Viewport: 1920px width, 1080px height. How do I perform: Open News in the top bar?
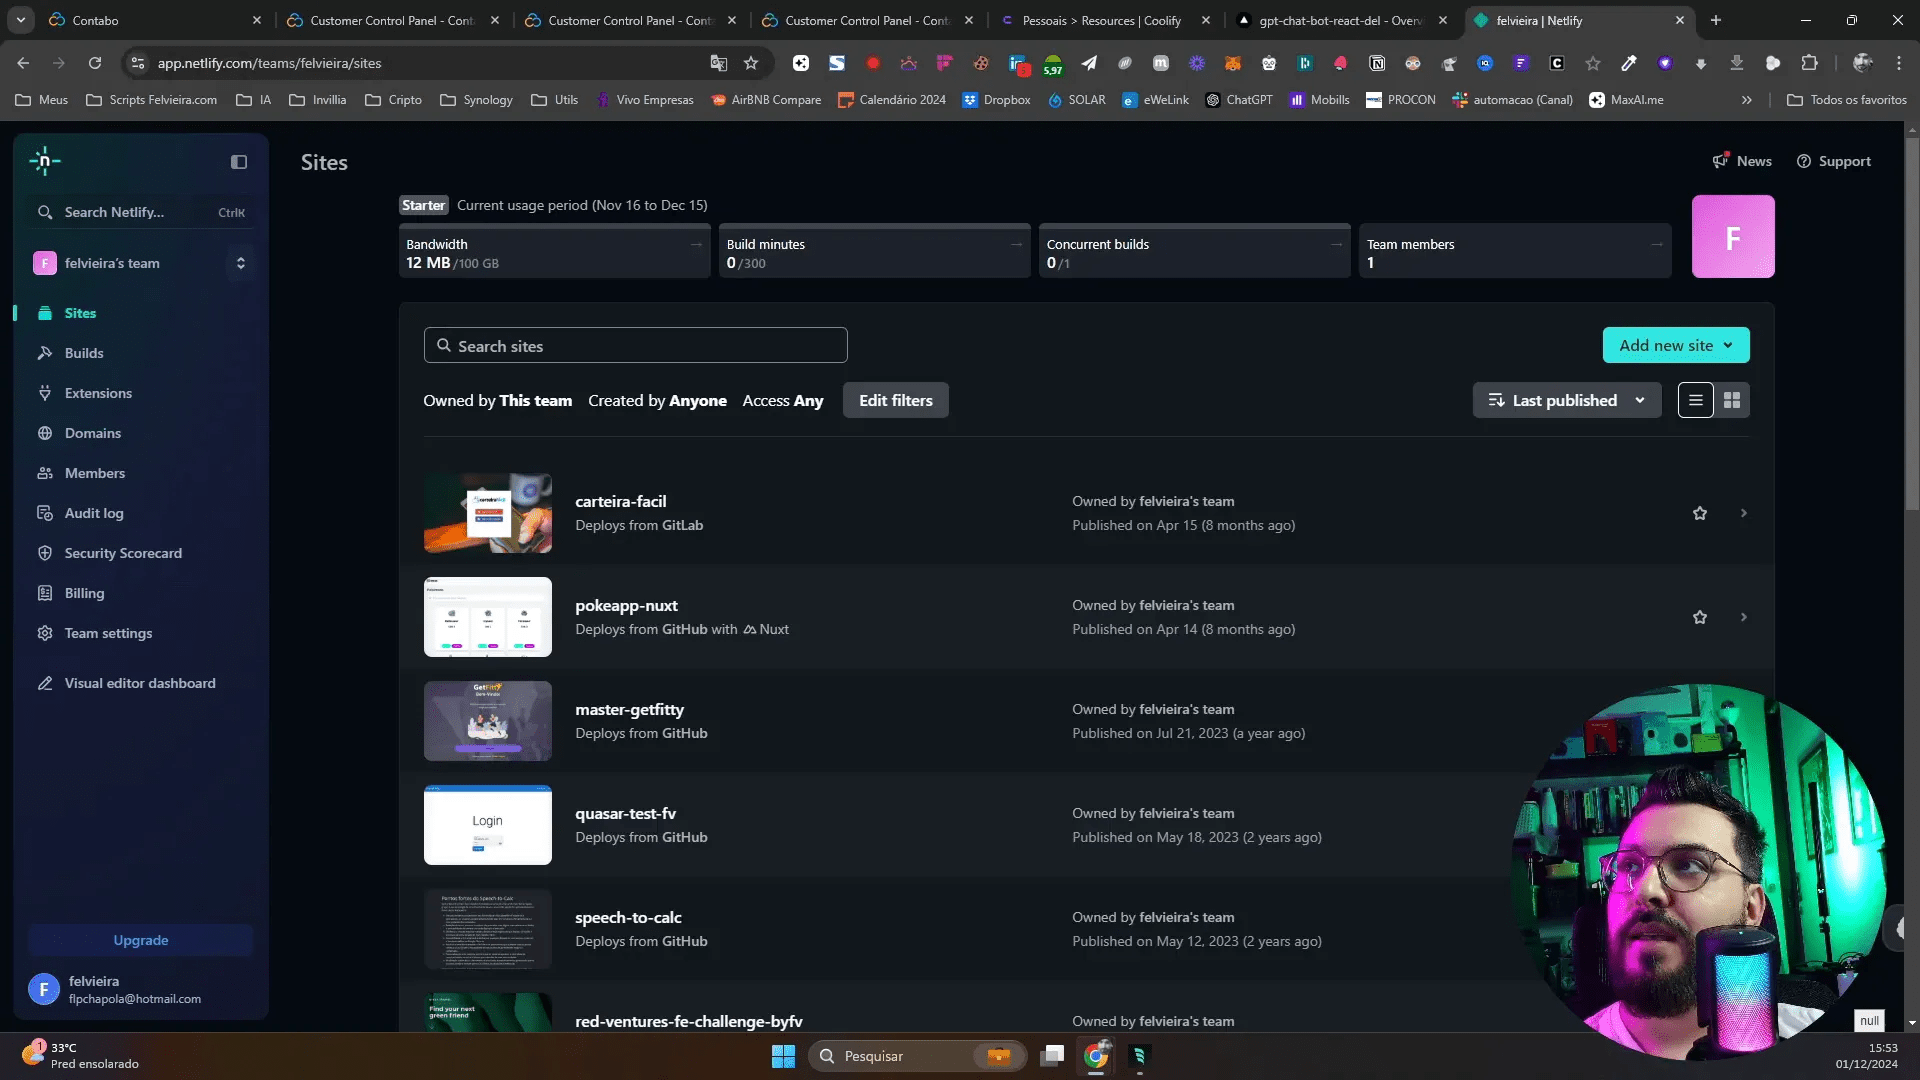(x=1742, y=161)
